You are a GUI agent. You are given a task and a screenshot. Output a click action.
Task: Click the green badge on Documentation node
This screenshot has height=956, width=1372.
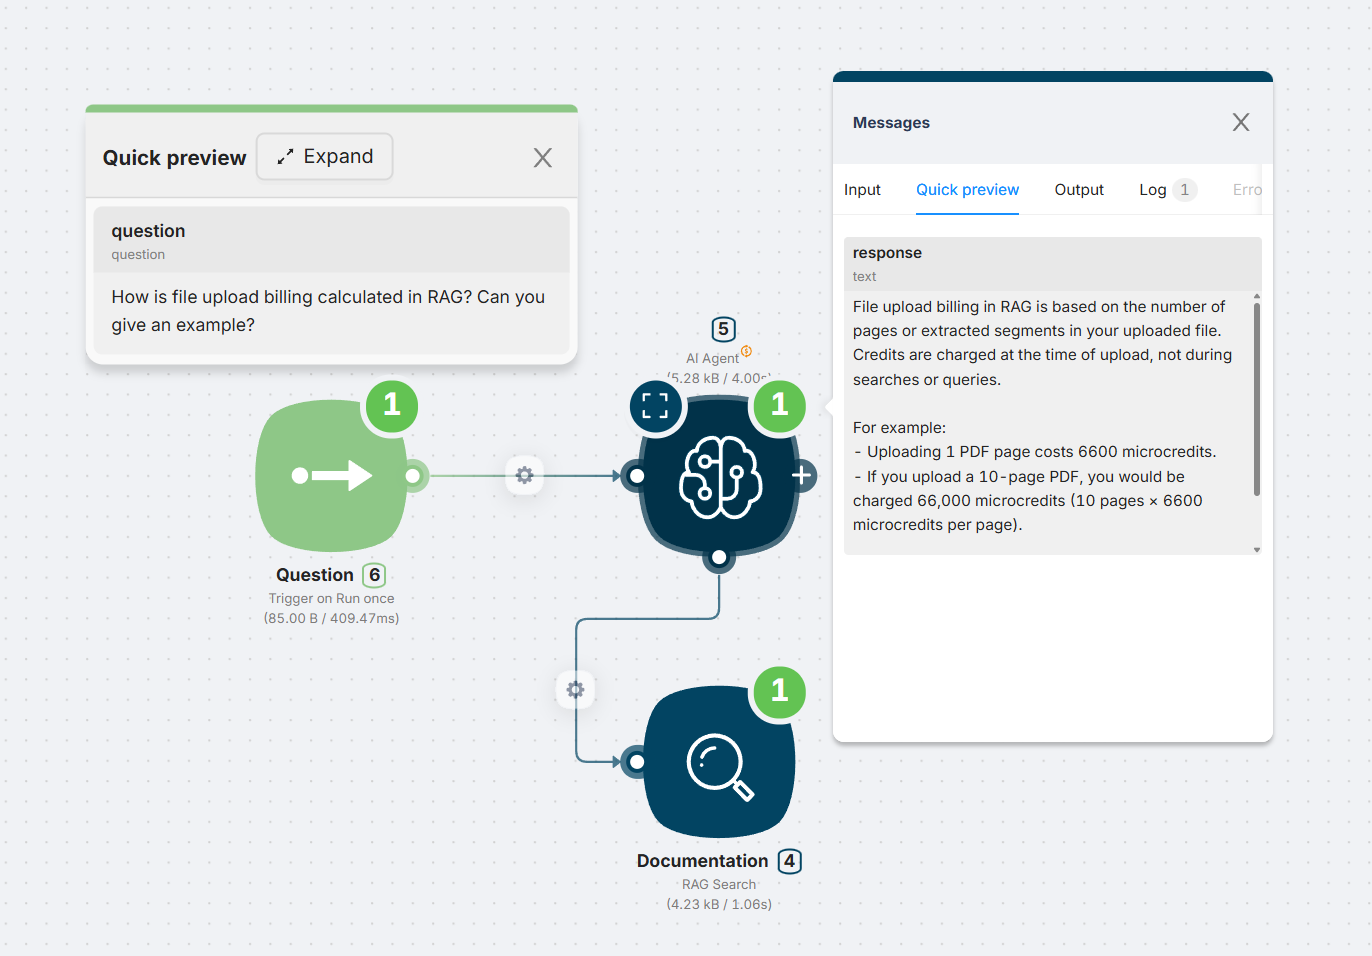click(780, 691)
